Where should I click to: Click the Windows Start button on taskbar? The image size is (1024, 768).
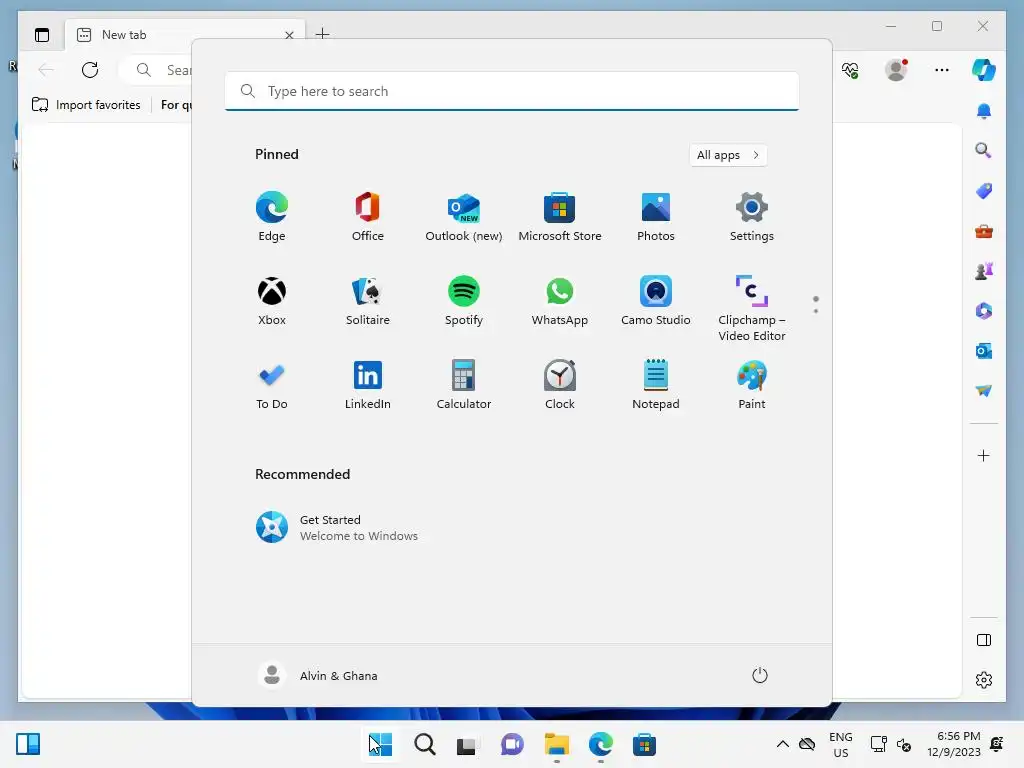381,744
